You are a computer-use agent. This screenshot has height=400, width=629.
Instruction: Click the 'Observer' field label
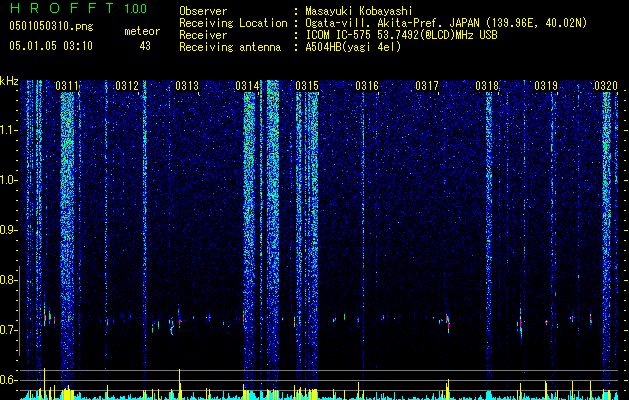point(203,11)
